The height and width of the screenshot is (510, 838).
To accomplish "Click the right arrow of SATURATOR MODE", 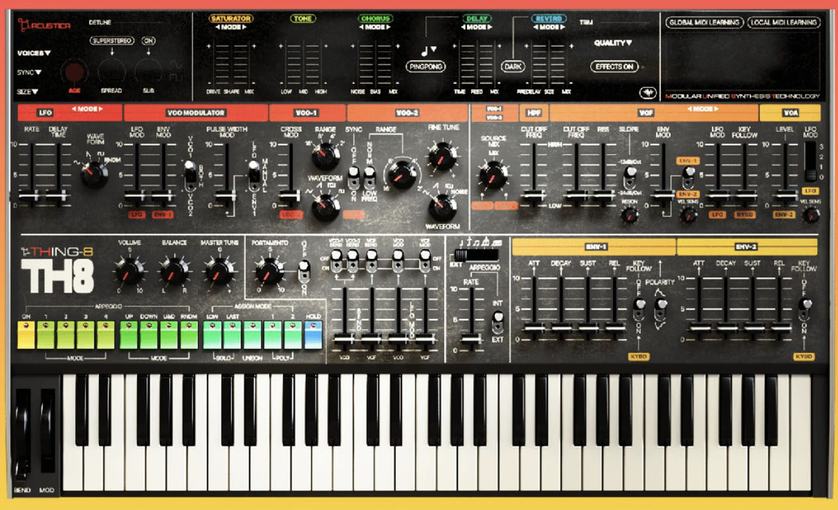I will point(245,27).
